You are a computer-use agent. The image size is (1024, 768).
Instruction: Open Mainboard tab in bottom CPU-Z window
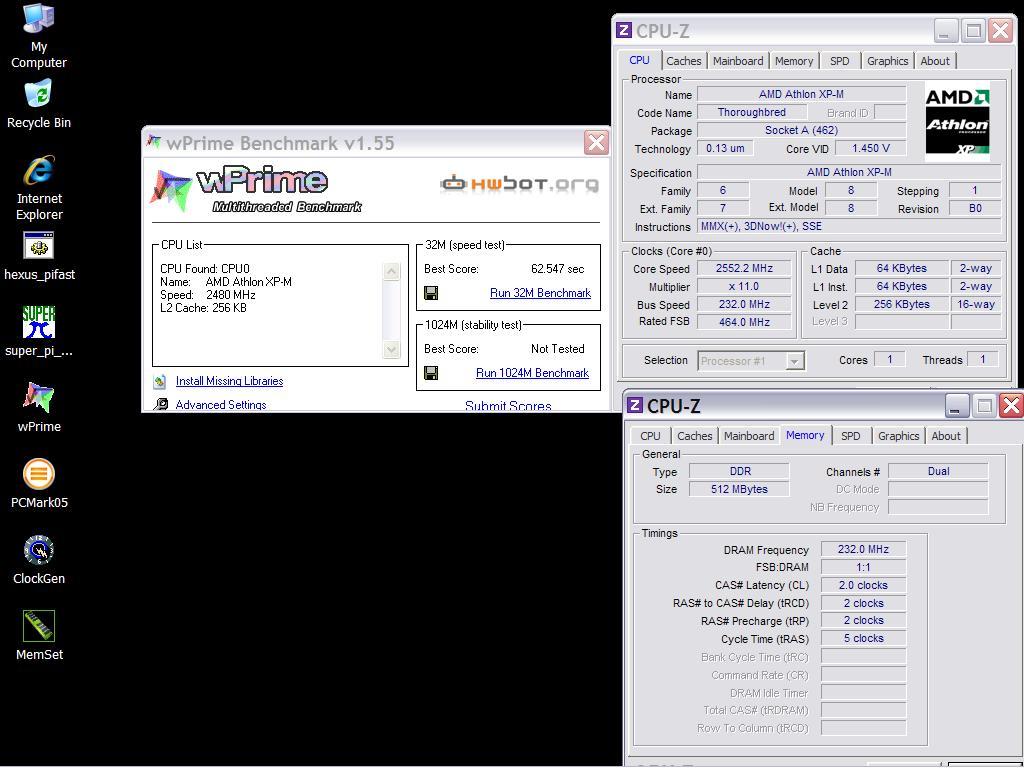coord(749,436)
